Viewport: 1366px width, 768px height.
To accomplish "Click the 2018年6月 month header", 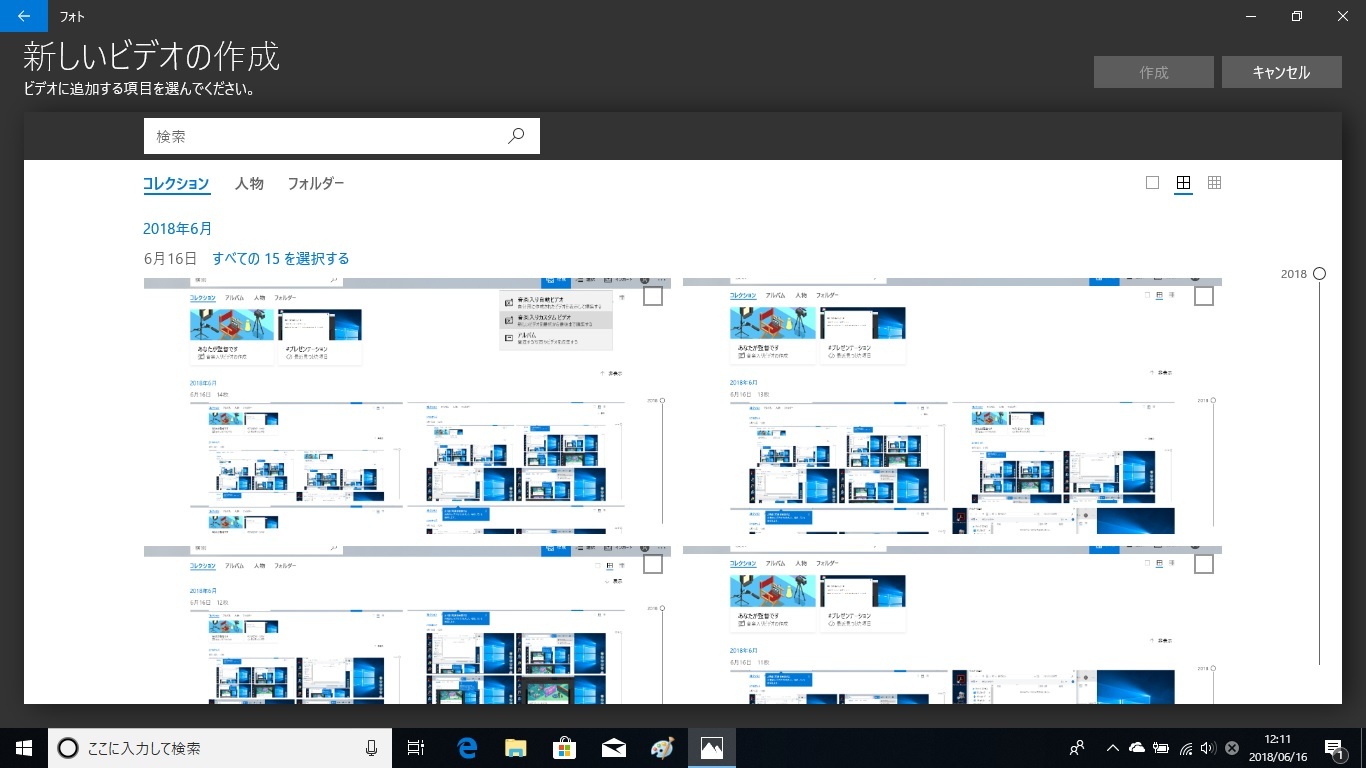I will pyautogui.click(x=177, y=229).
